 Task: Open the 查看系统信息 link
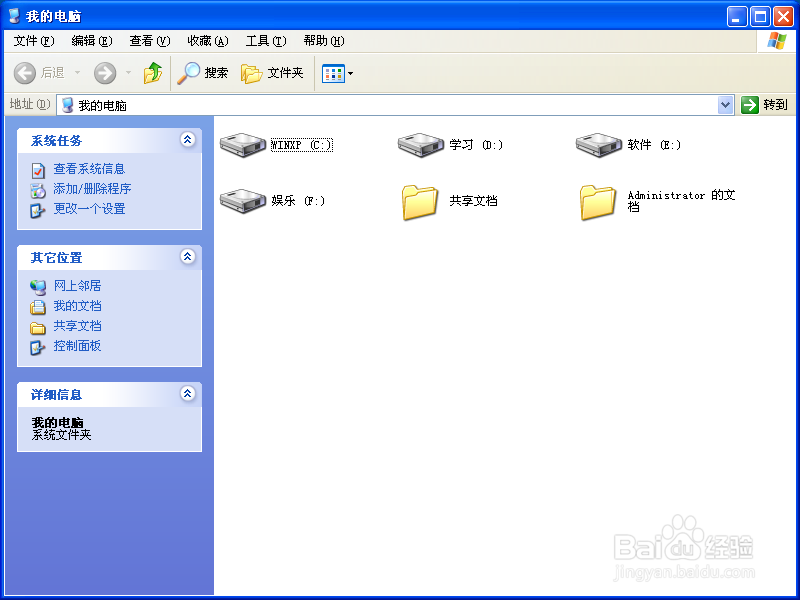pyautogui.click(x=89, y=169)
